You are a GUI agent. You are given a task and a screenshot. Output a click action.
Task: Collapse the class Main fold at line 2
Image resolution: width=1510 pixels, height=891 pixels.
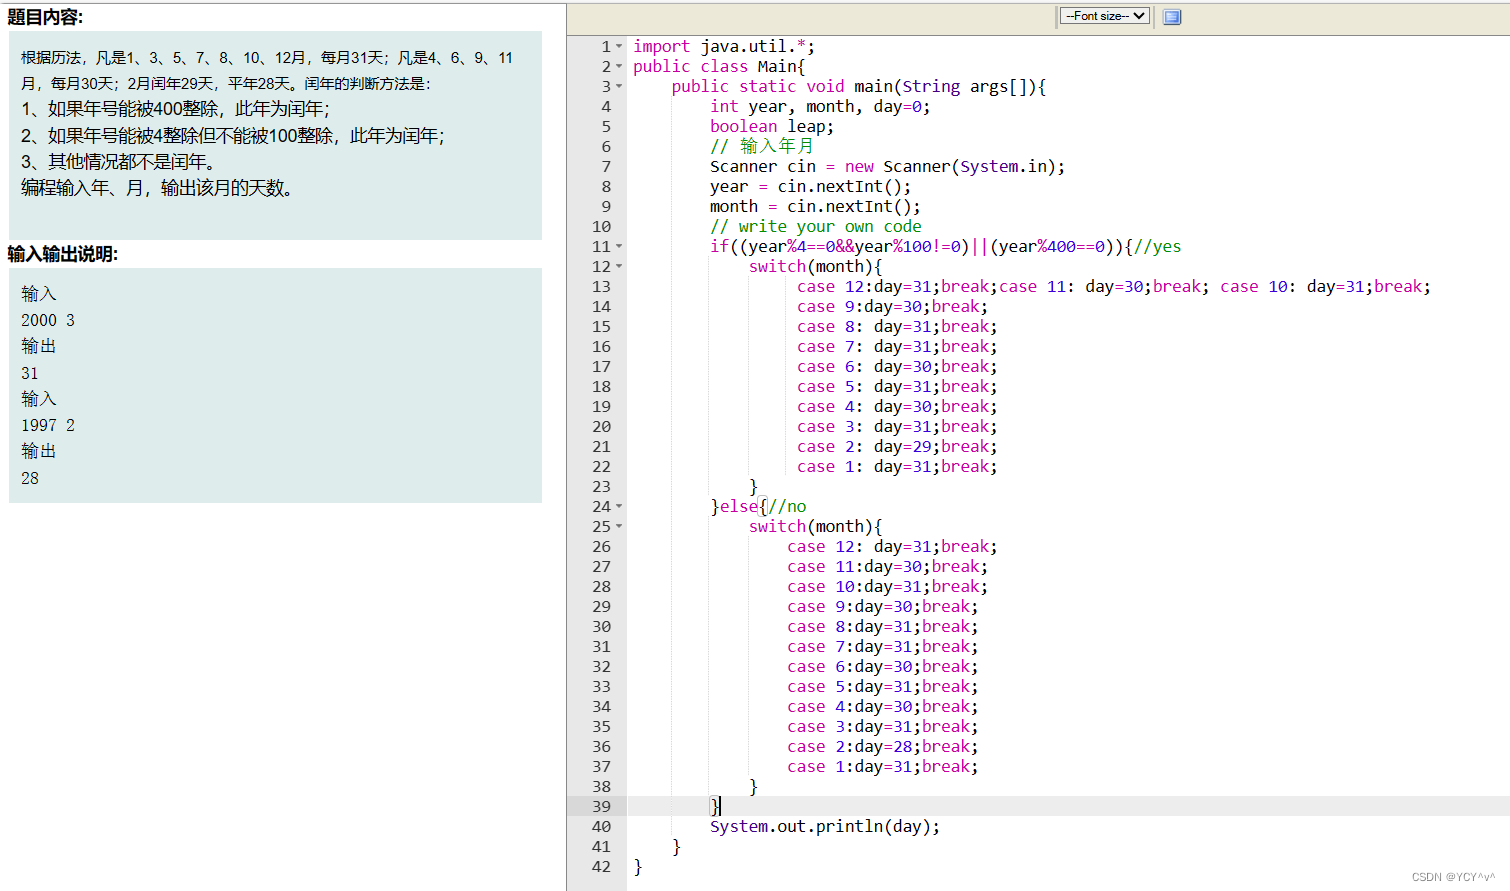[x=619, y=66]
